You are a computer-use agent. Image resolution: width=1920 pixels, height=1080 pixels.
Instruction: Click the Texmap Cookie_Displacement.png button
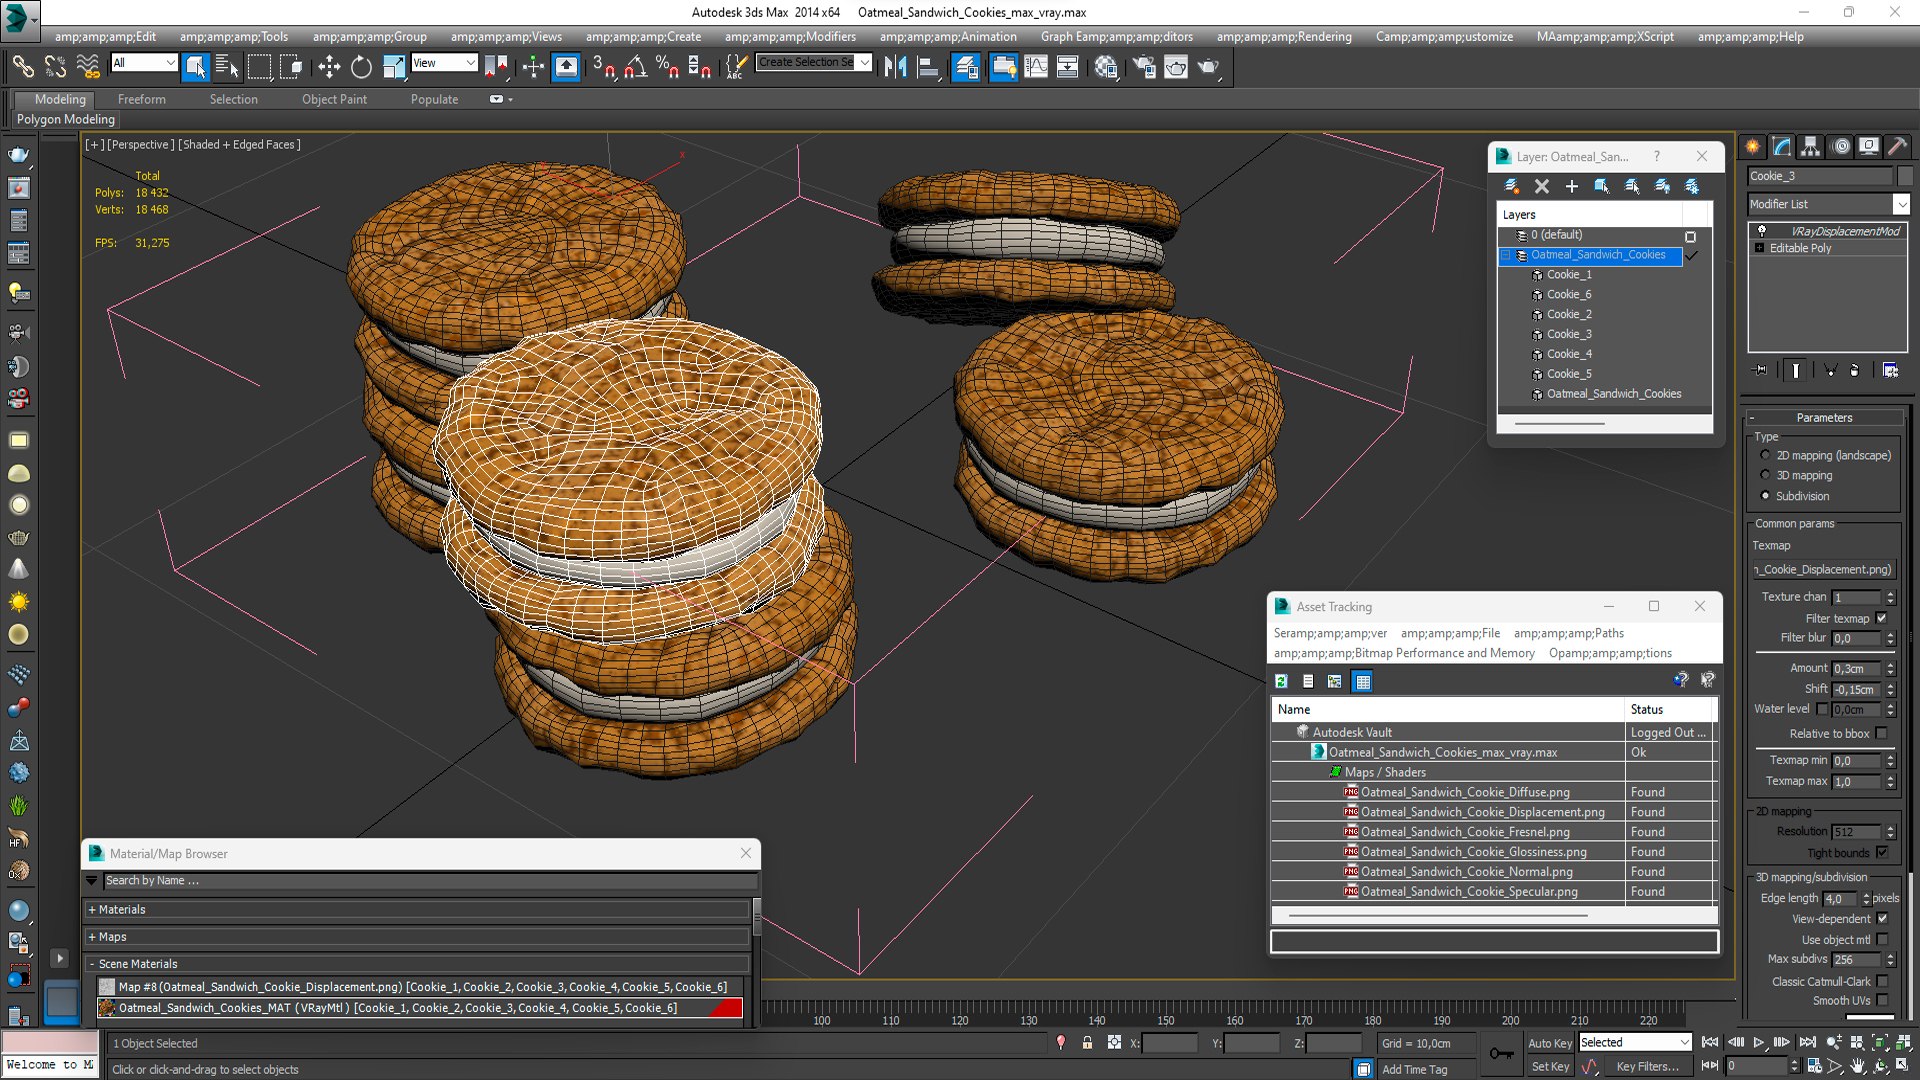tap(1824, 569)
